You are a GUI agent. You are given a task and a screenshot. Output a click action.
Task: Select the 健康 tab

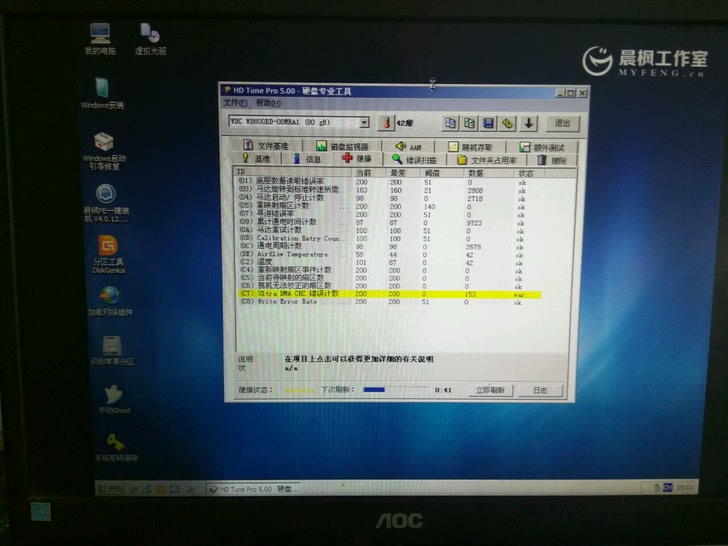357,158
